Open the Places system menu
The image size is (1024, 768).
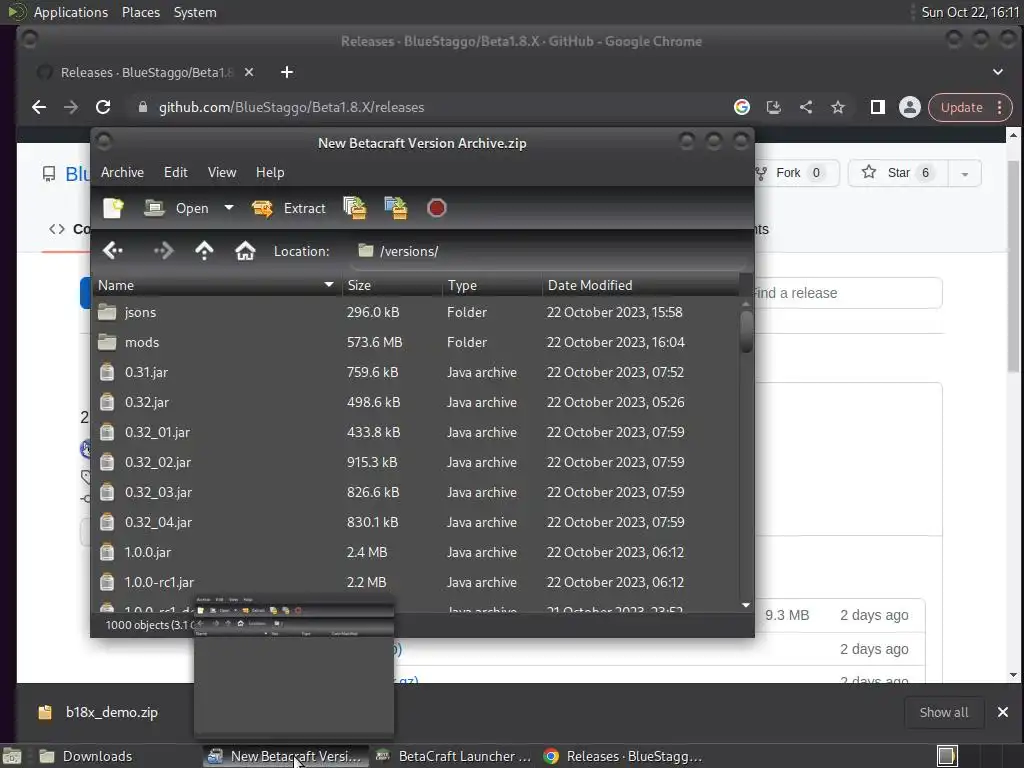click(x=141, y=12)
